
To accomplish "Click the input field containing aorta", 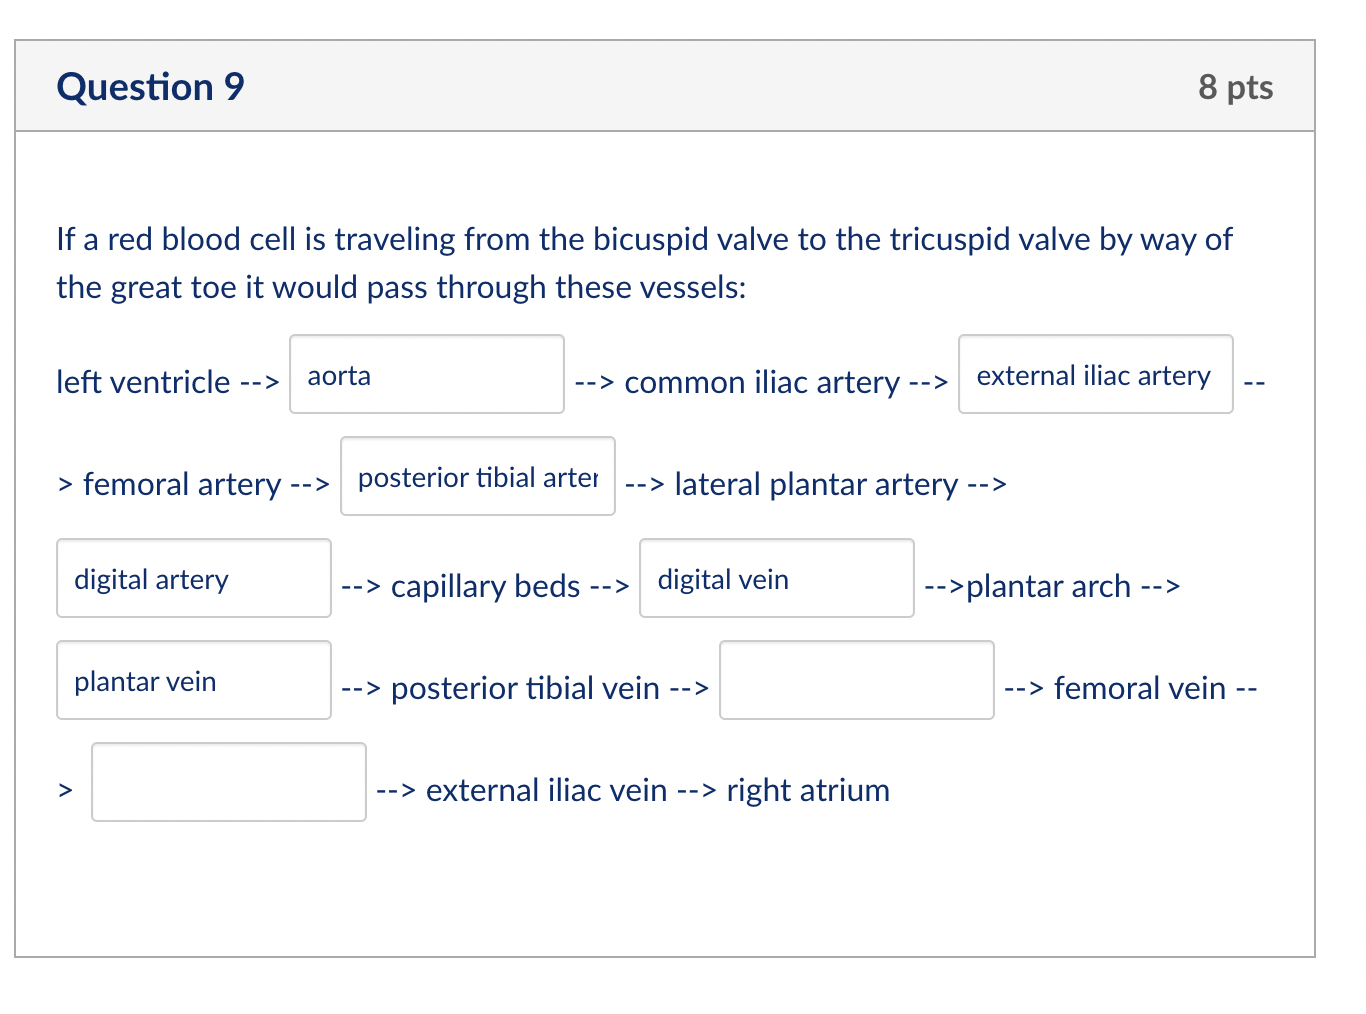I will coord(426,374).
